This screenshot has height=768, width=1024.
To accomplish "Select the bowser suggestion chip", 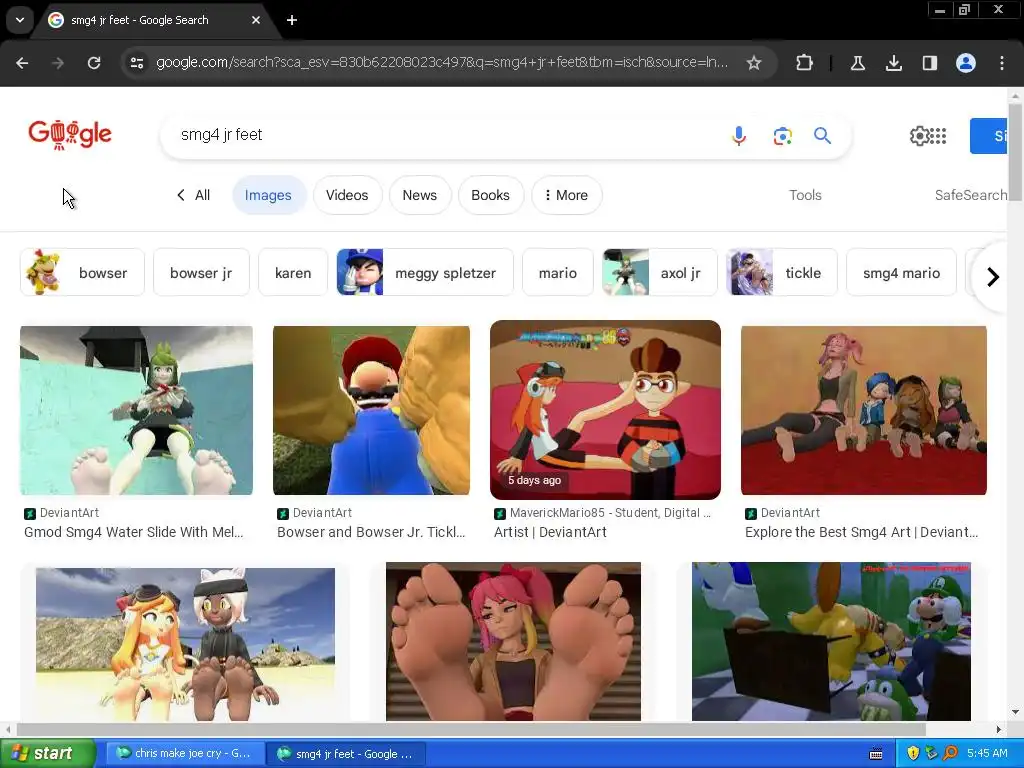I will click(x=82, y=273).
